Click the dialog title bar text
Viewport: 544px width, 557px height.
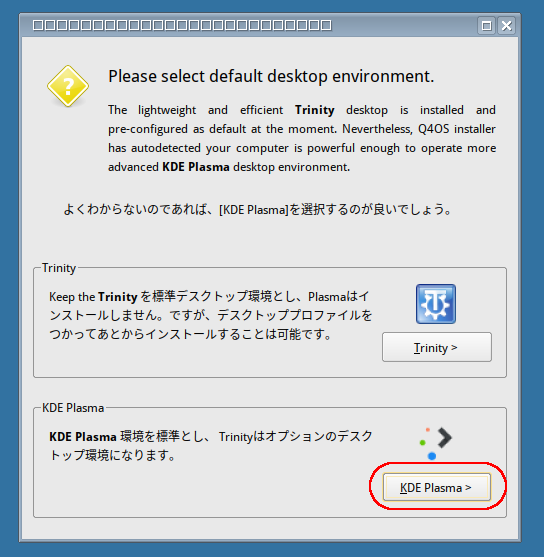[182, 26]
